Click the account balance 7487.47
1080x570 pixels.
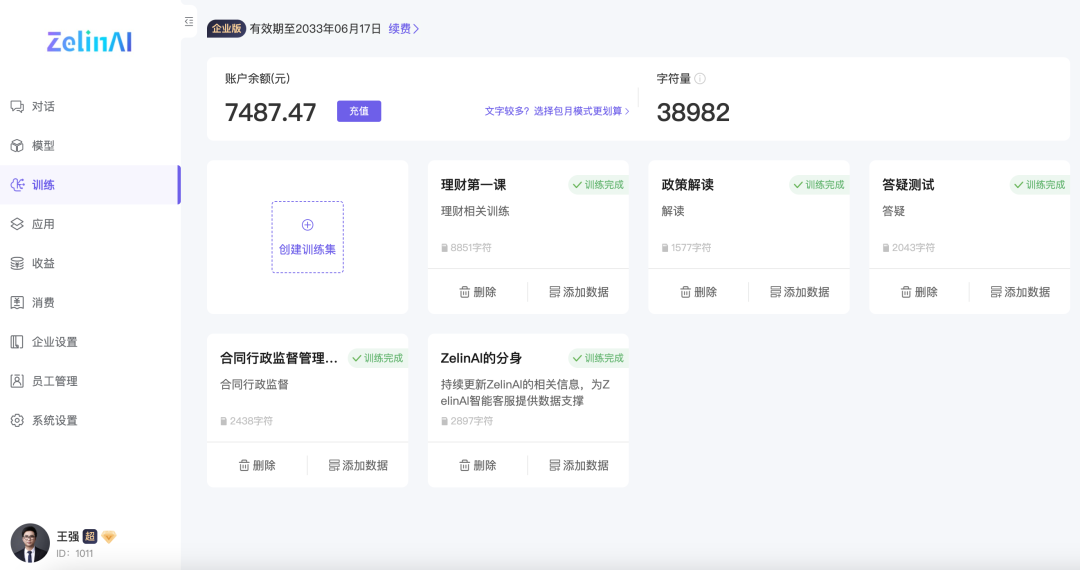271,112
